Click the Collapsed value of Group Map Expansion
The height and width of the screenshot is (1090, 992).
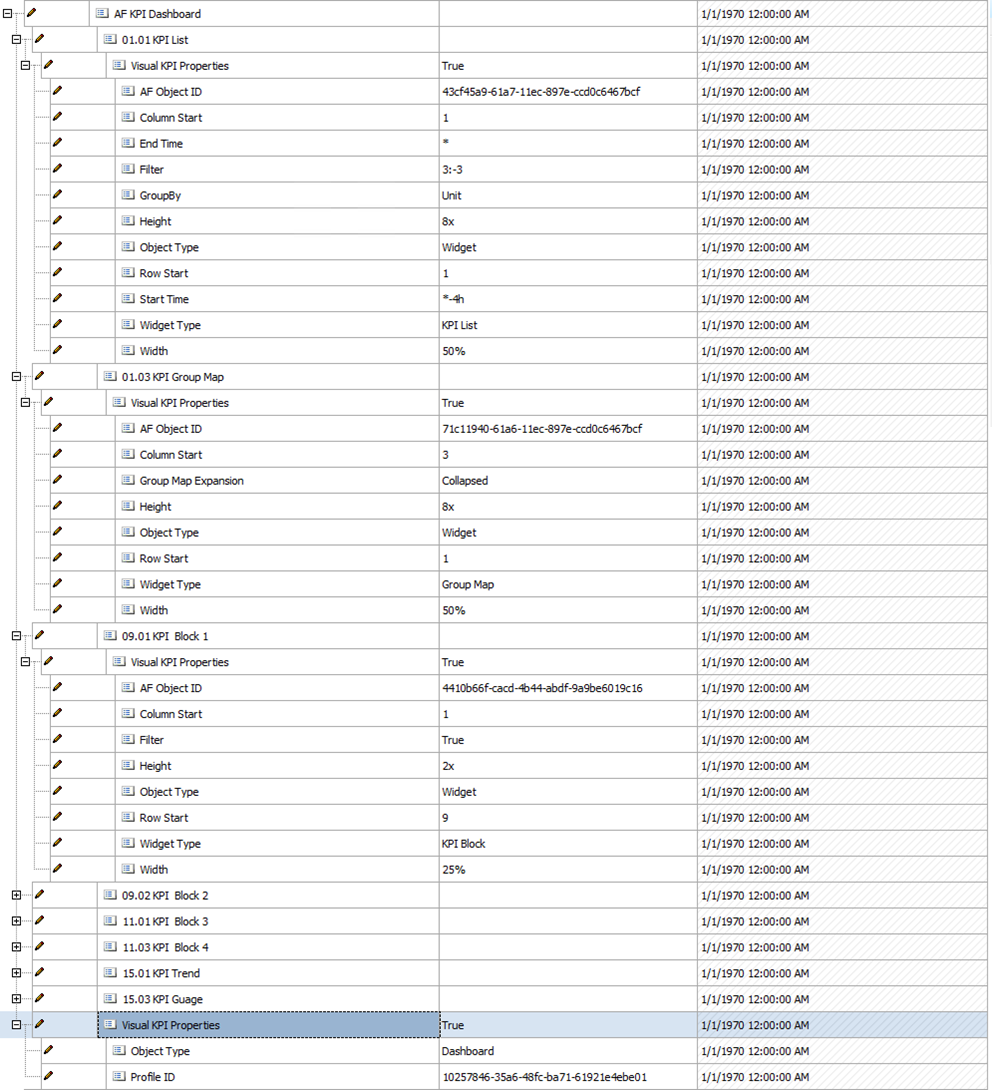[465, 481]
